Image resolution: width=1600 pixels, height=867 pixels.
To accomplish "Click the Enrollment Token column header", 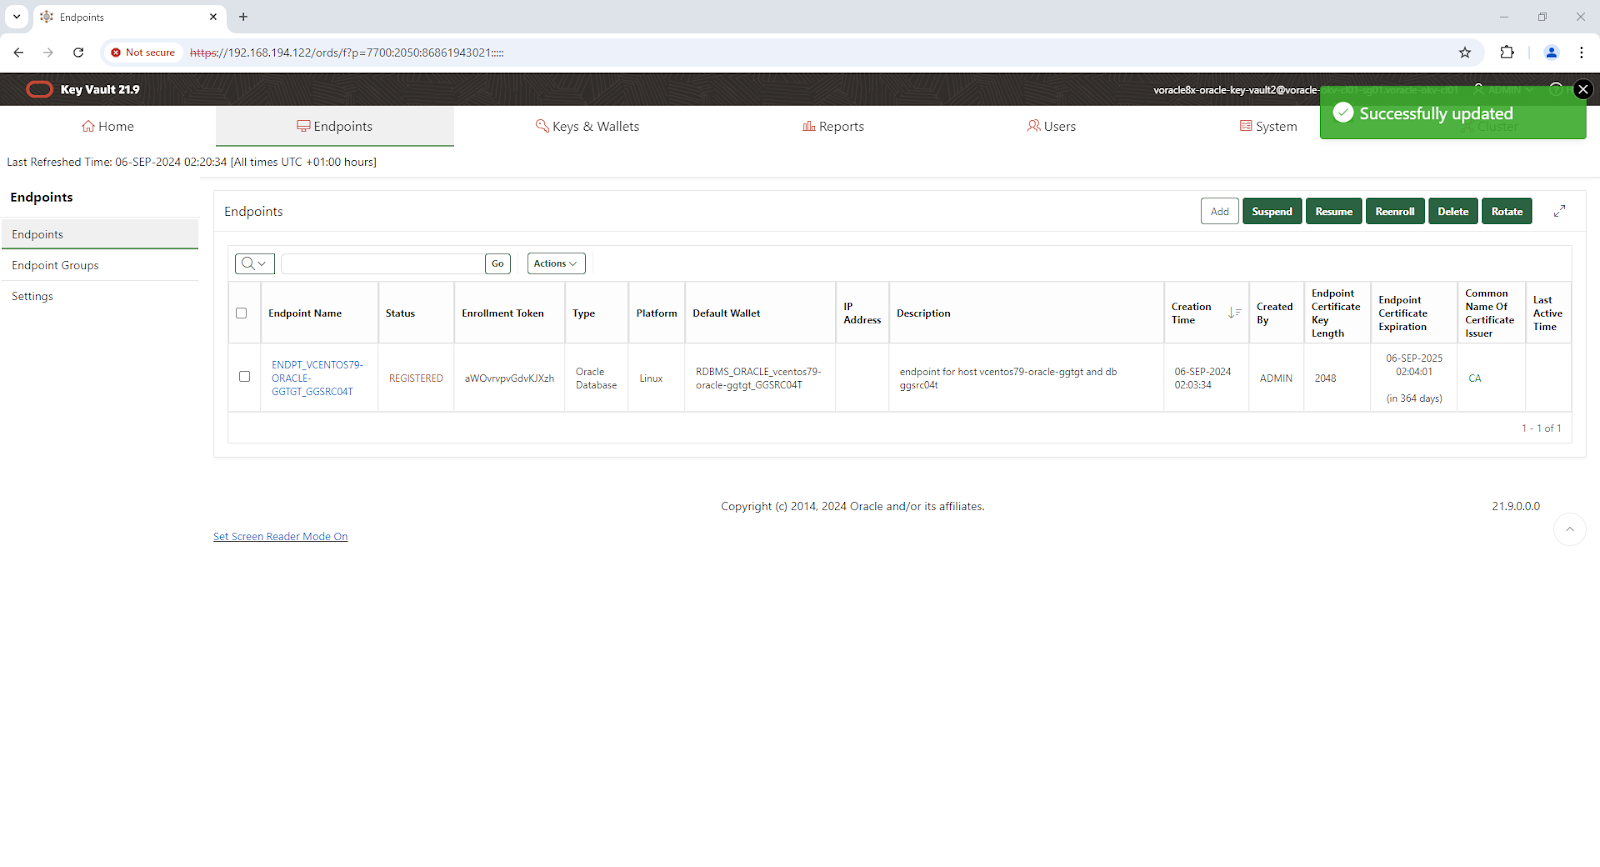I will pyautogui.click(x=503, y=313).
